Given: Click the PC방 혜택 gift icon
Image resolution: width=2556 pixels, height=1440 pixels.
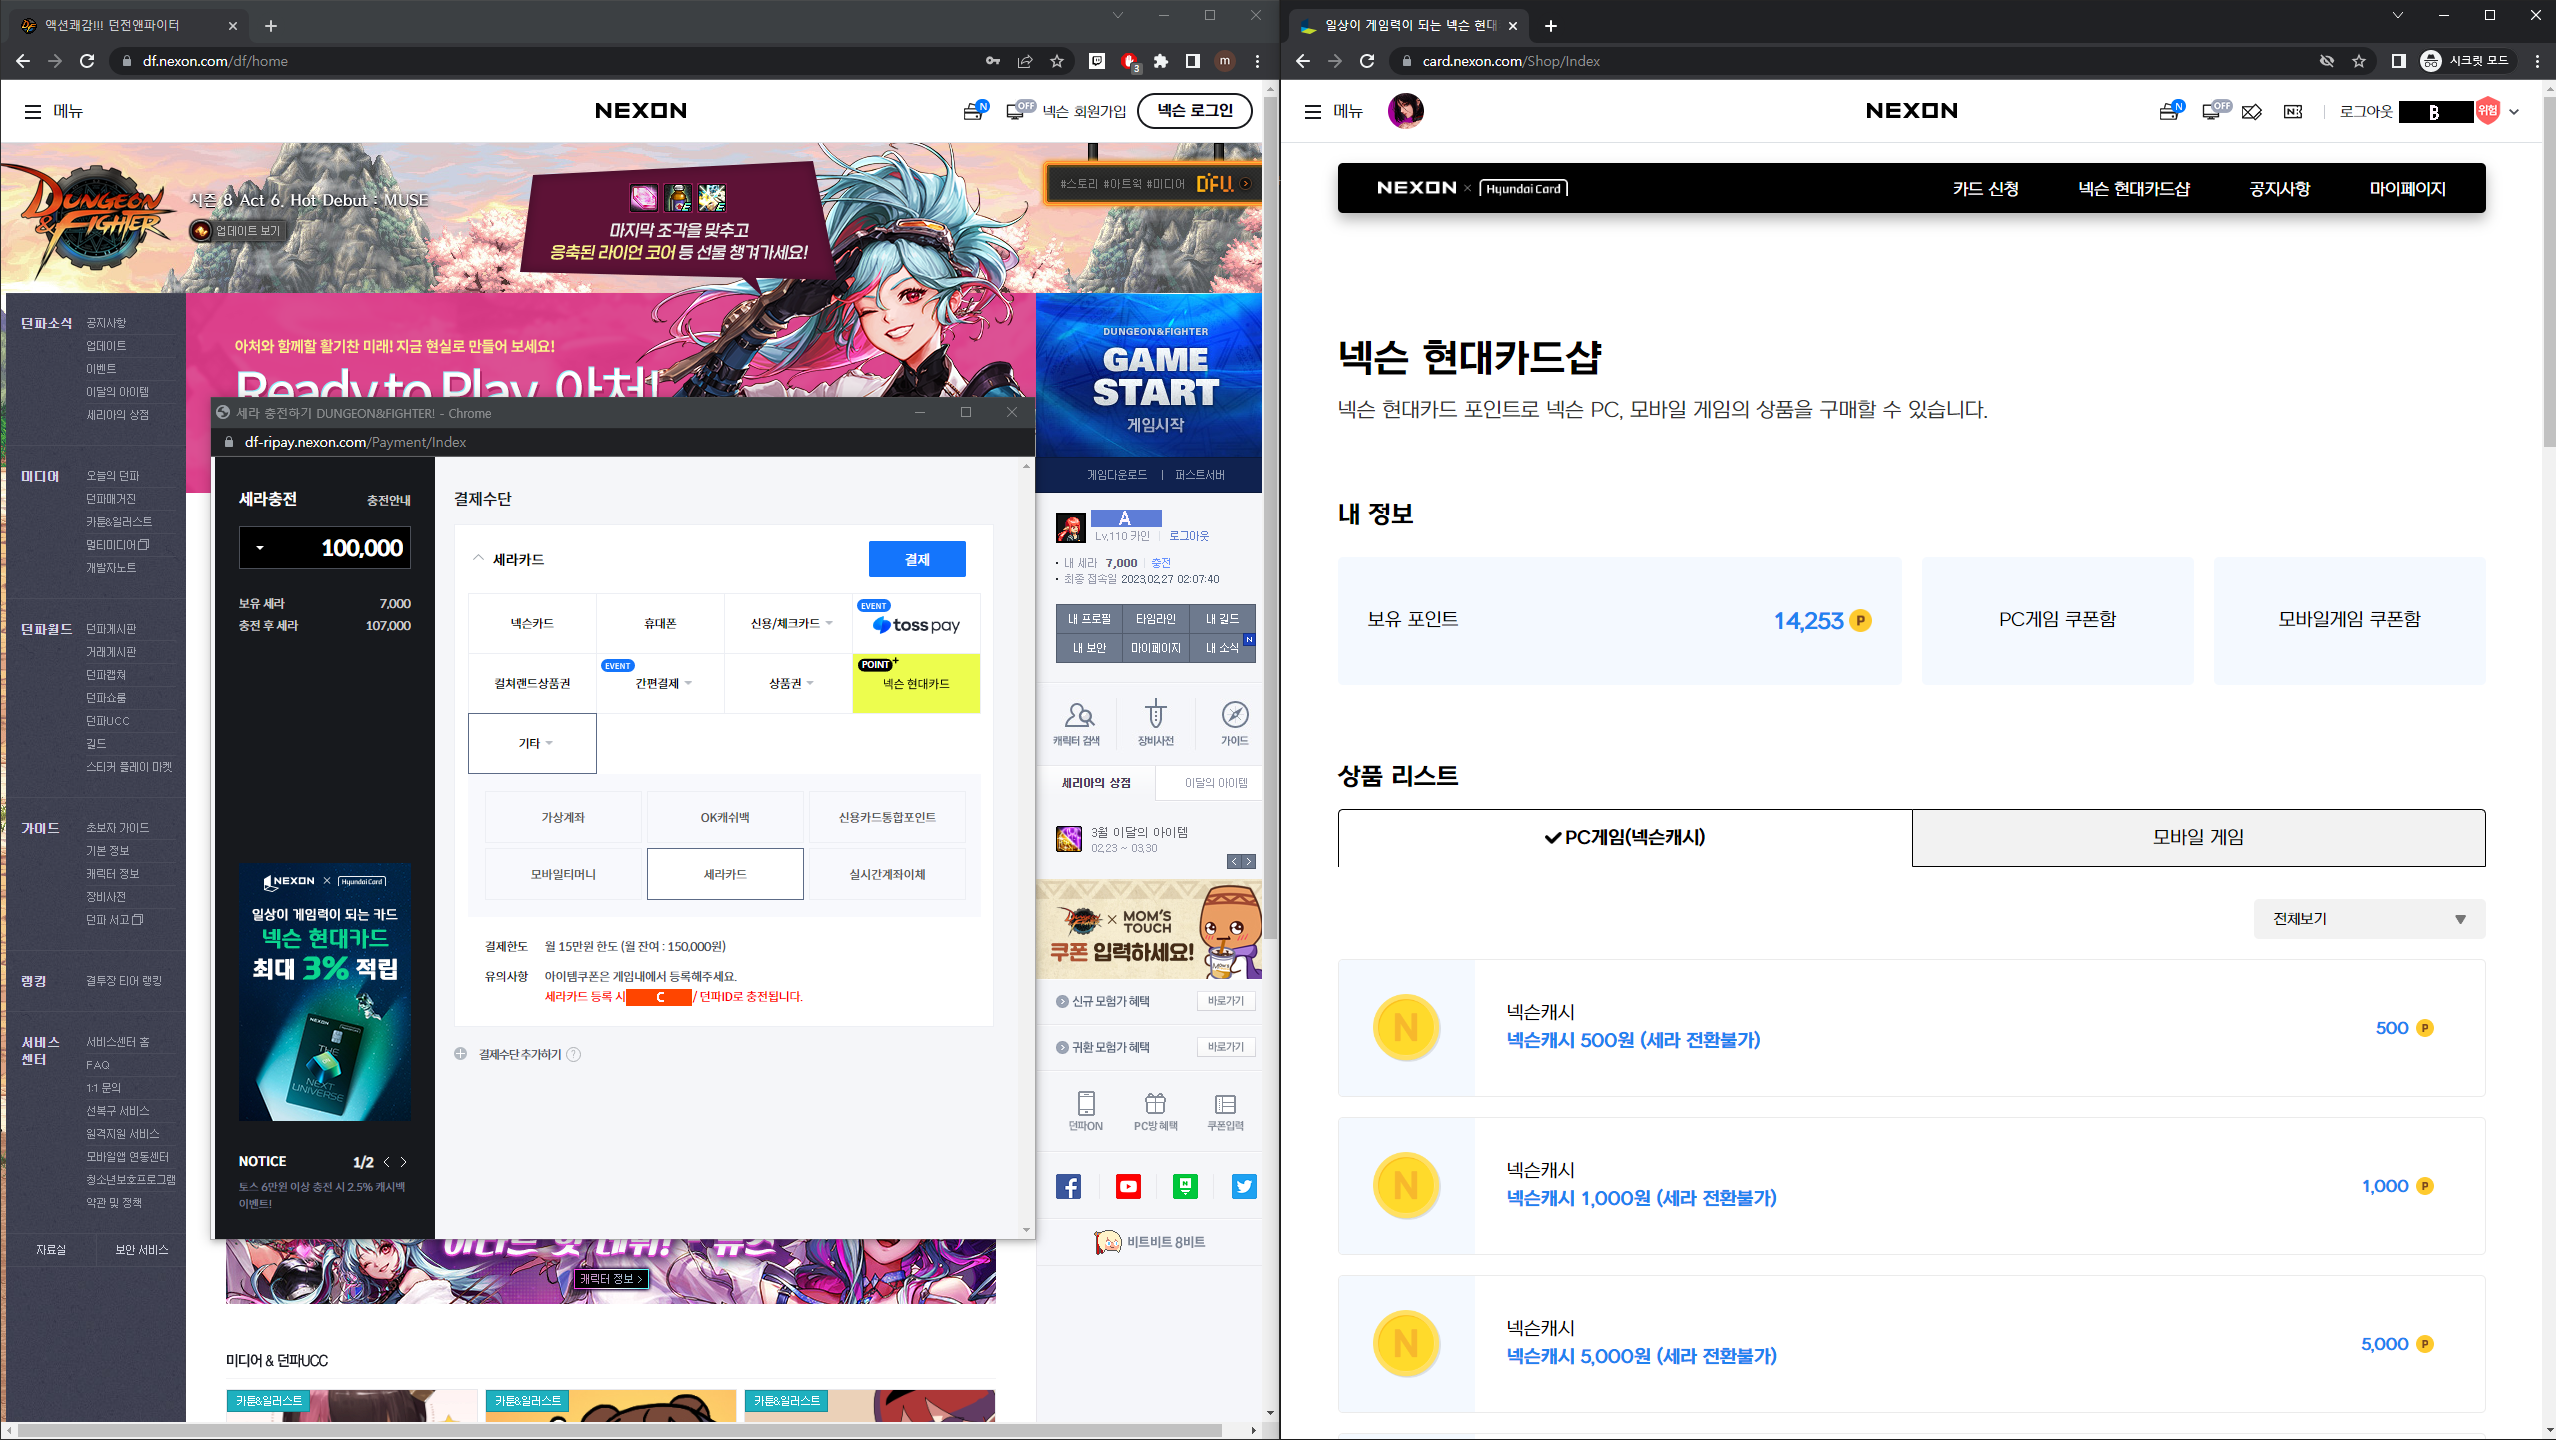Looking at the screenshot, I should tap(1155, 1111).
